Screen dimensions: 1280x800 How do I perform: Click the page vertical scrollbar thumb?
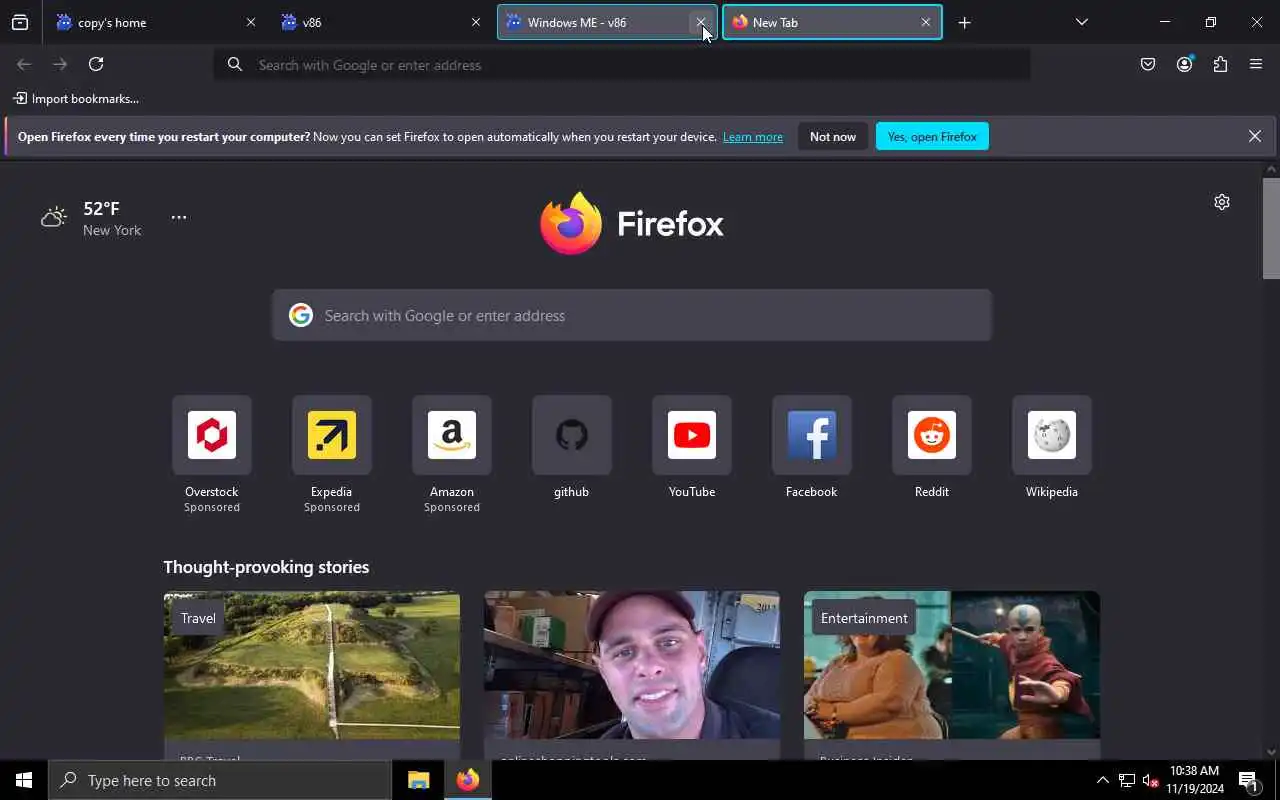point(1271,229)
